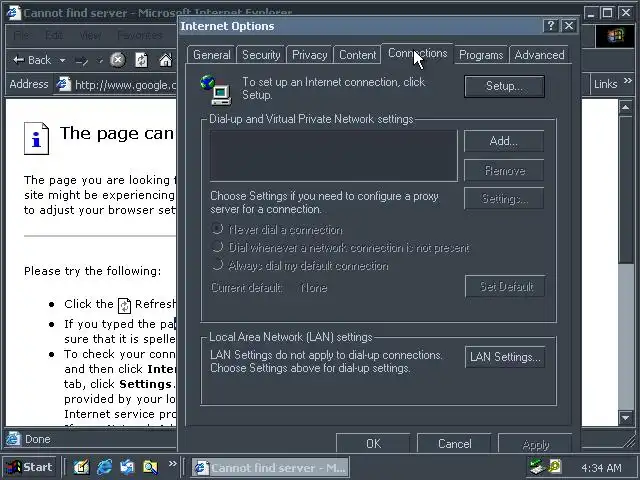This screenshot has height=480, width=640.
Task: Select Dial whenever a network connection is not present
Action: (x=217, y=247)
